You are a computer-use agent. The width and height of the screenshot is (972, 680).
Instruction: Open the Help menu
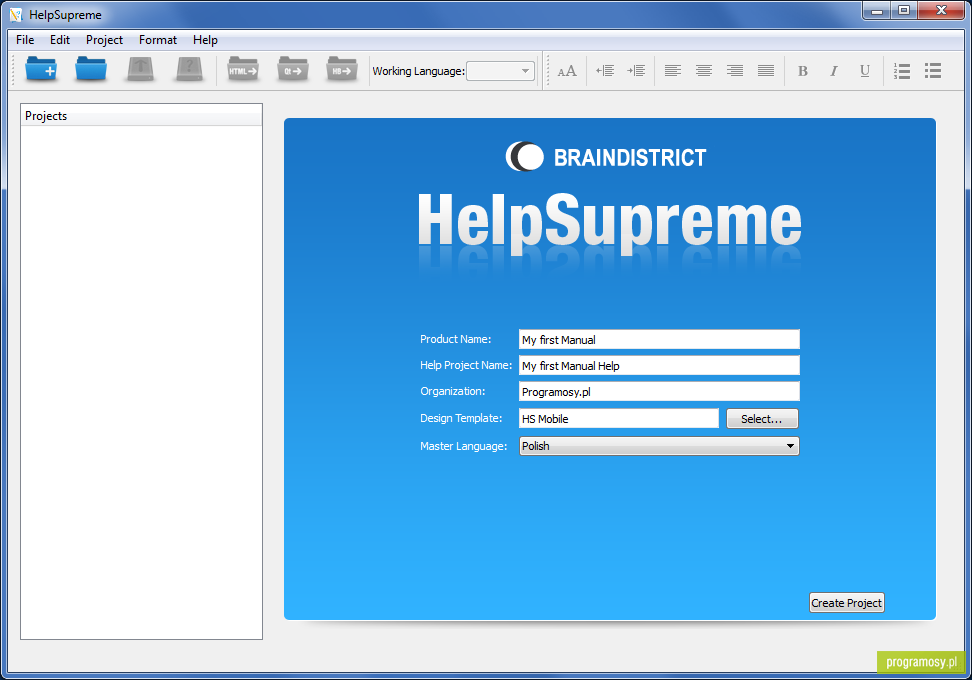point(205,40)
